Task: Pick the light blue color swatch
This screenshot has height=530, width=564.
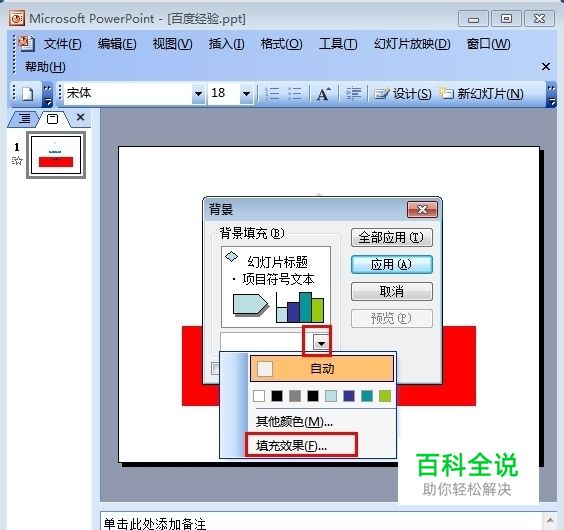Action: 331,396
